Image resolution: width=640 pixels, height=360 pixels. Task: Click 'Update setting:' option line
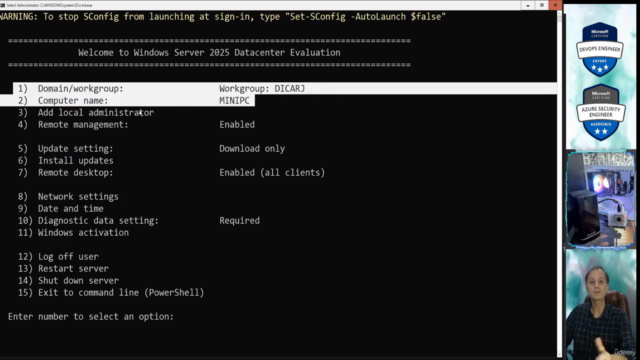(x=65, y=149)
